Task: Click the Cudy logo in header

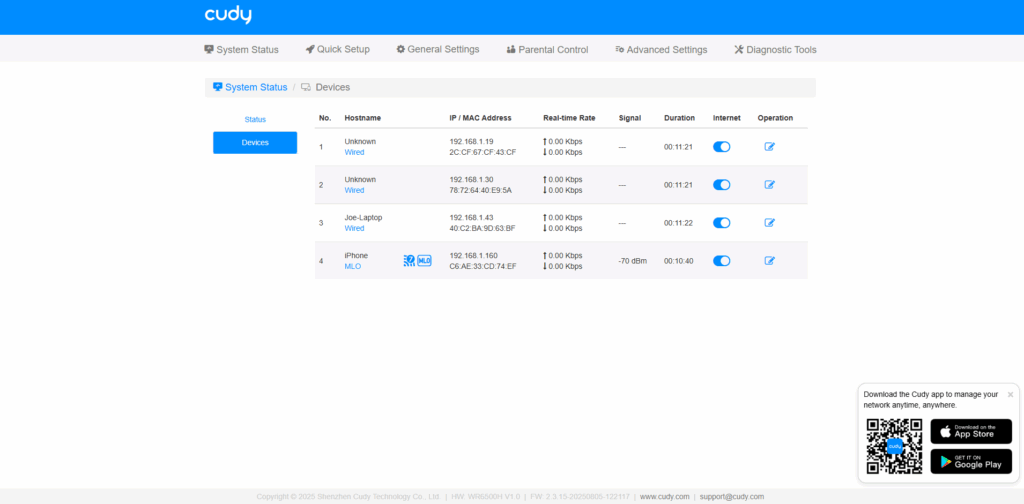Action: pyautogui.click(x=228, y=16)
